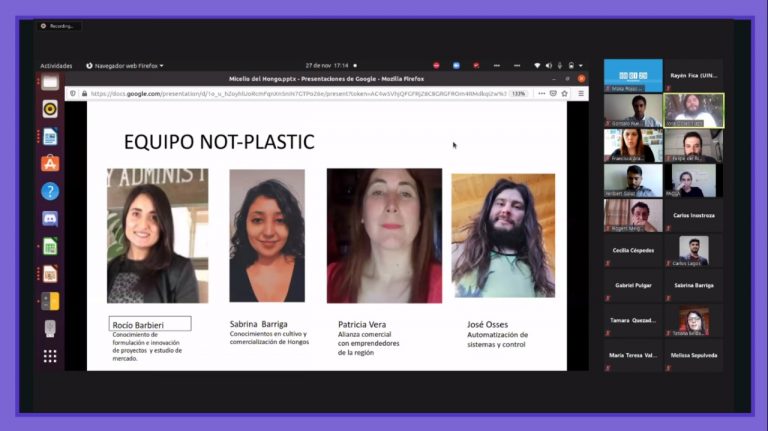Launch Discord from the dock
Screen dimensions: 768x431
pyautogui.click(x=50, y=218)
